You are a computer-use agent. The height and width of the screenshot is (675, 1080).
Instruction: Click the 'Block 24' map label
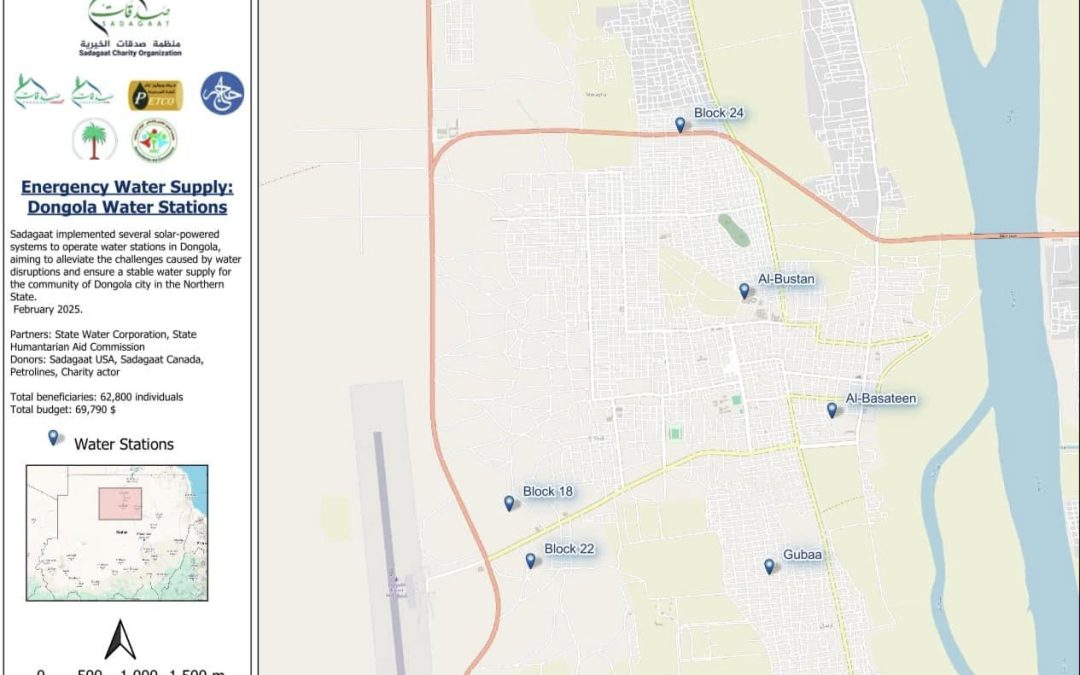click(x=718, y=113)
